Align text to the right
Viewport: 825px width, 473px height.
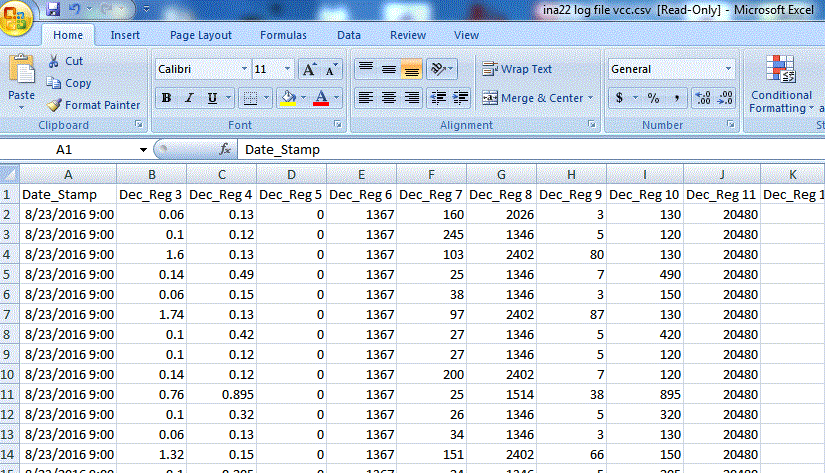411,98
